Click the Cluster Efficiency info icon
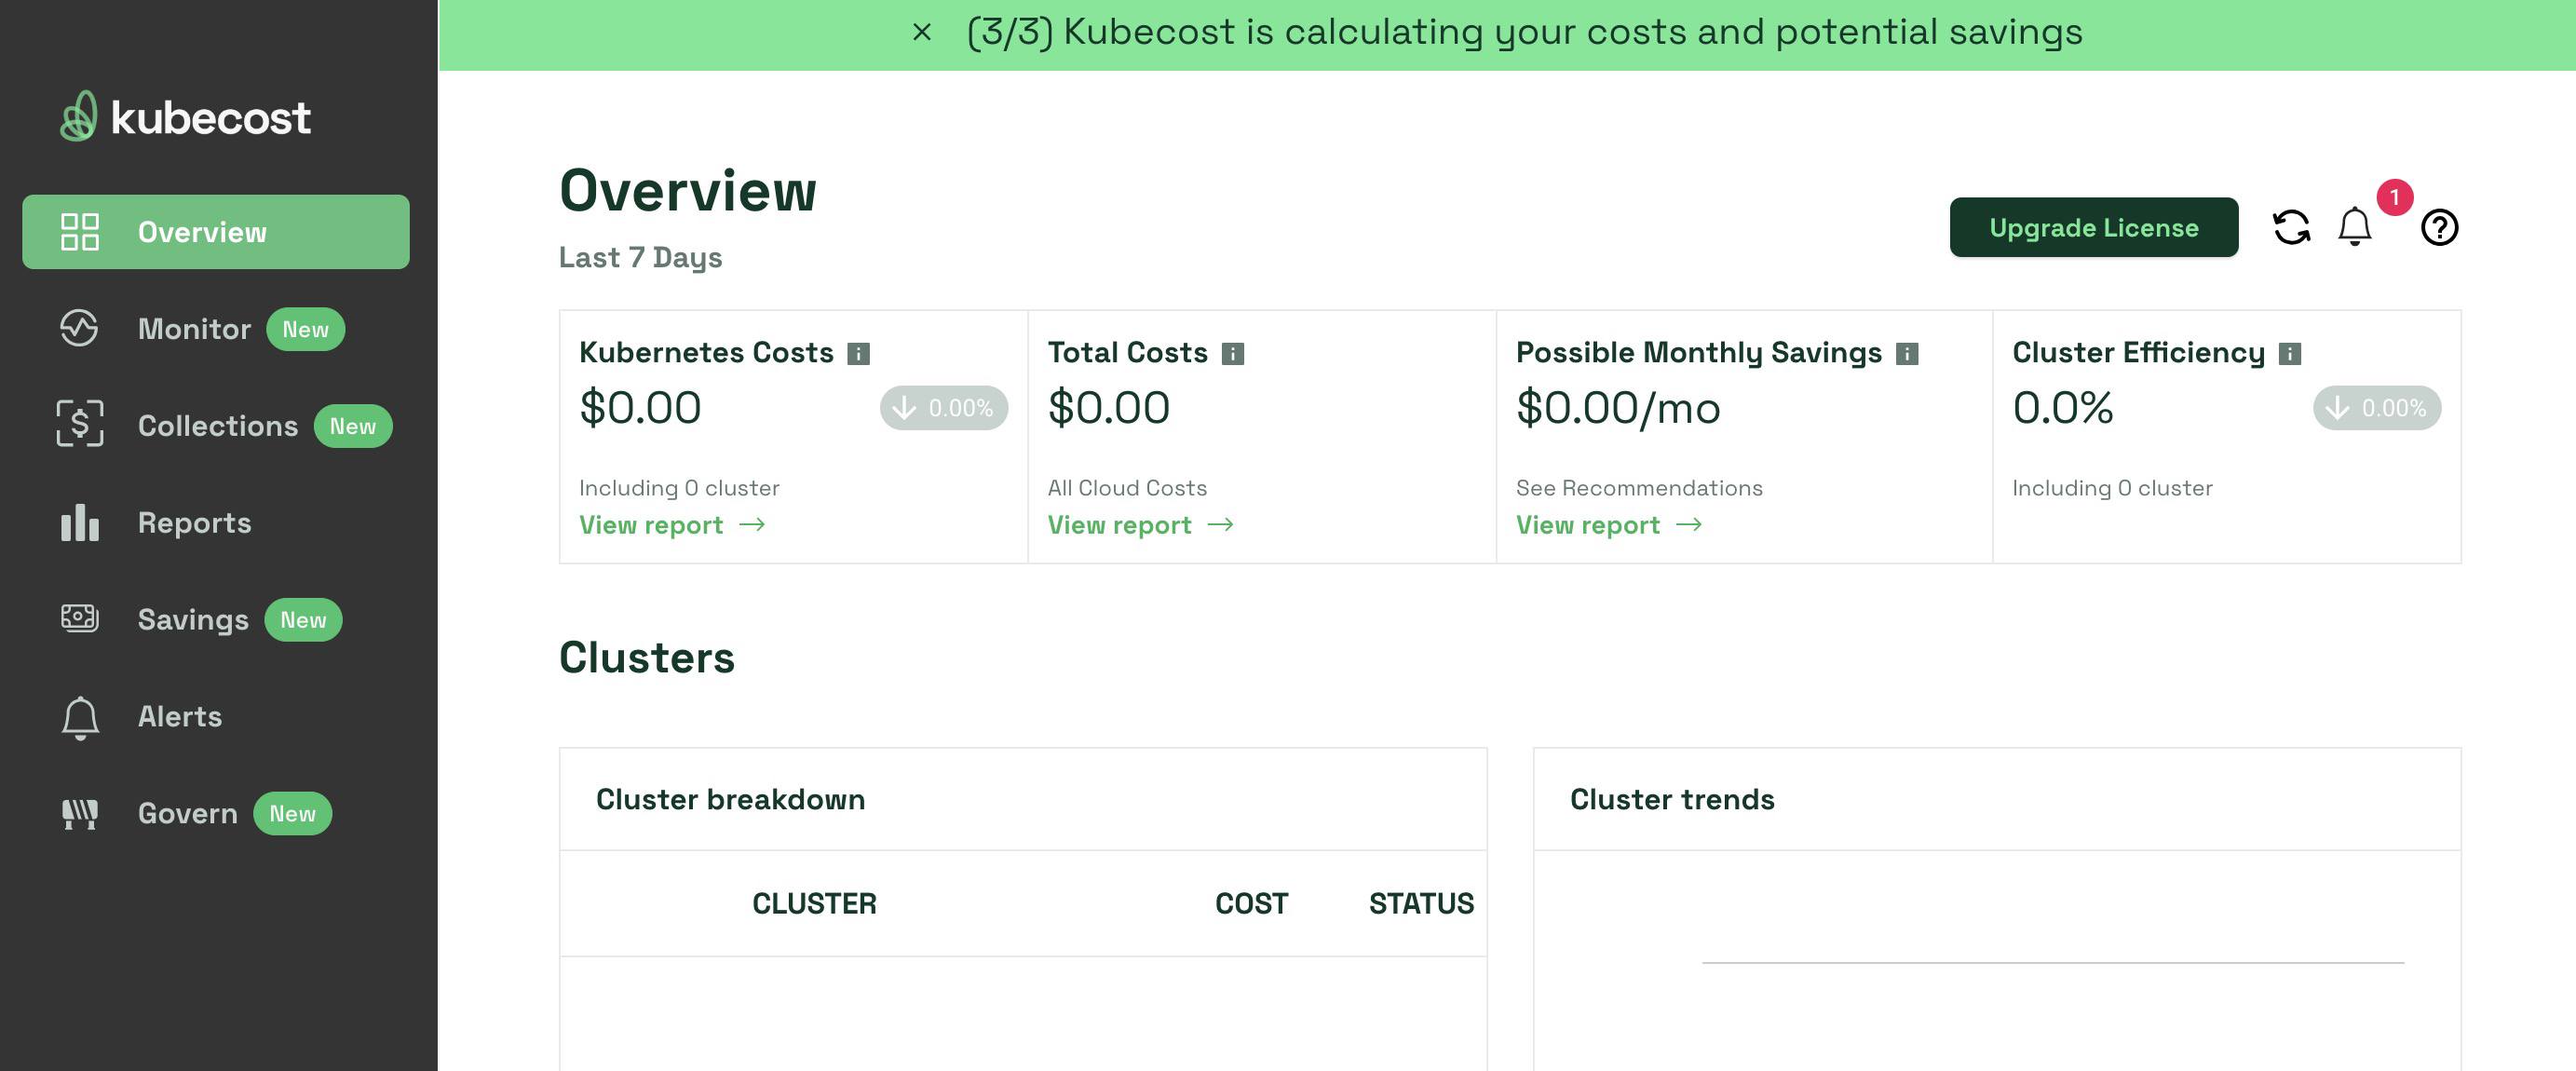Image resolution: width=2576 pixels, height=1071 pixels. (2290, 352)
